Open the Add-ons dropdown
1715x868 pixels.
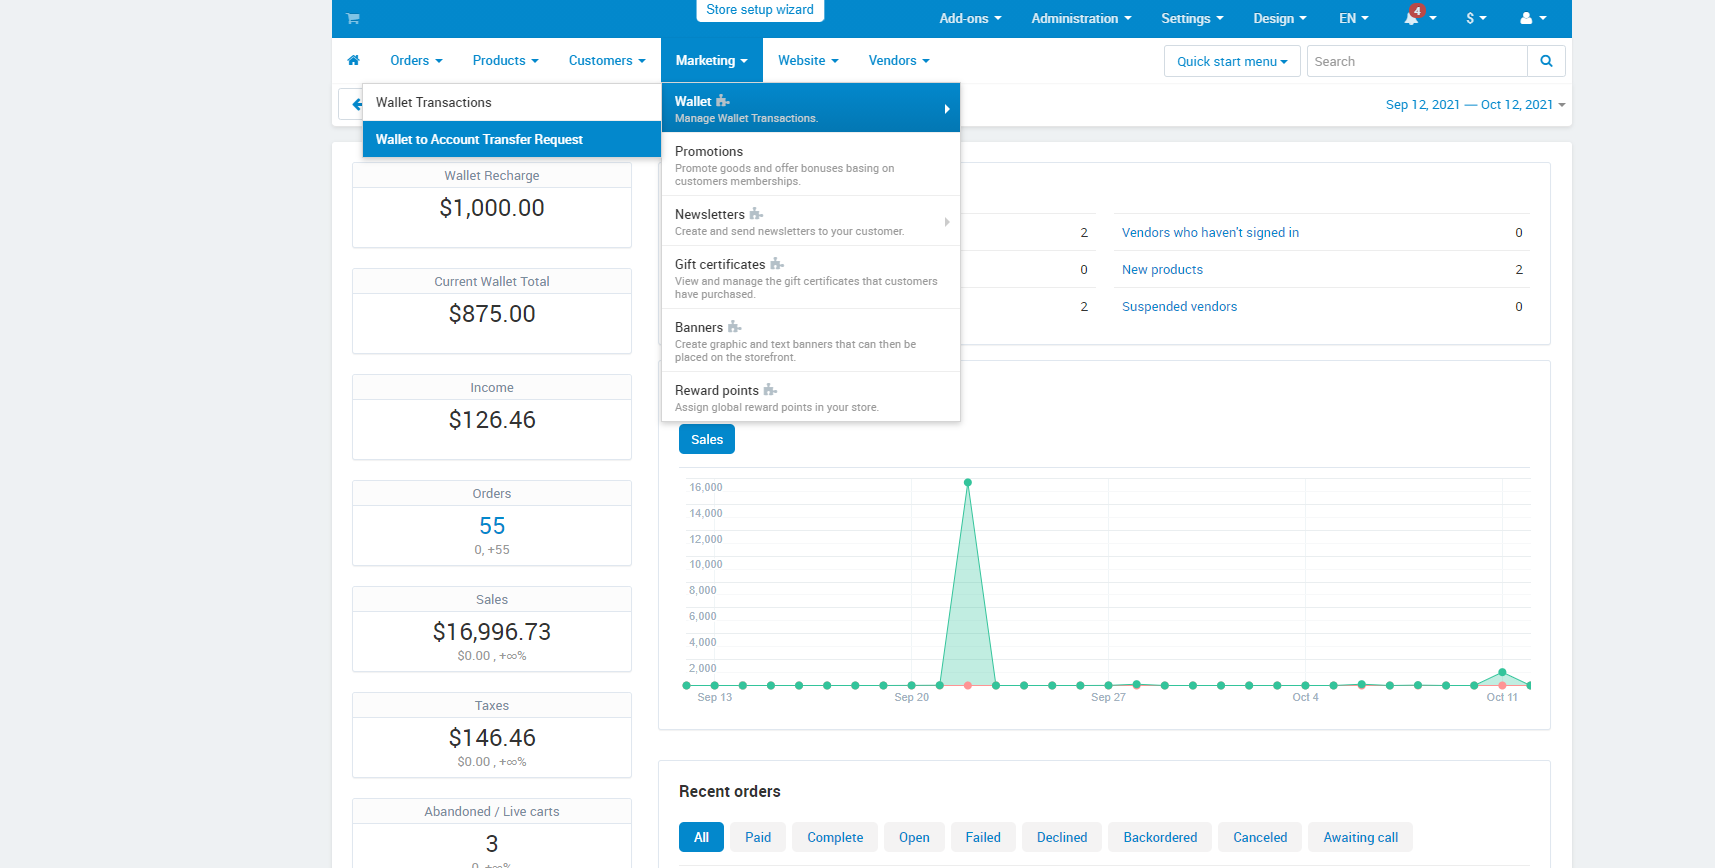970,18
